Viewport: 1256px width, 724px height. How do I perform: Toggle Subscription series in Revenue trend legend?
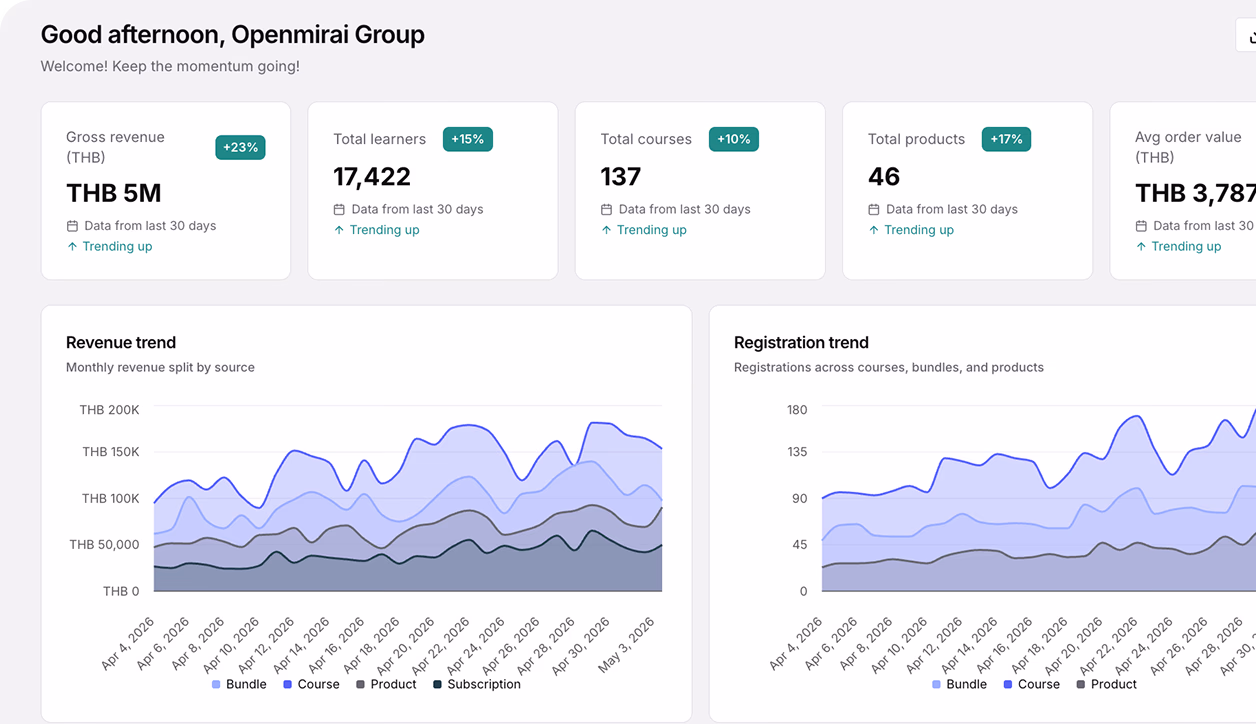click(477, 684)
